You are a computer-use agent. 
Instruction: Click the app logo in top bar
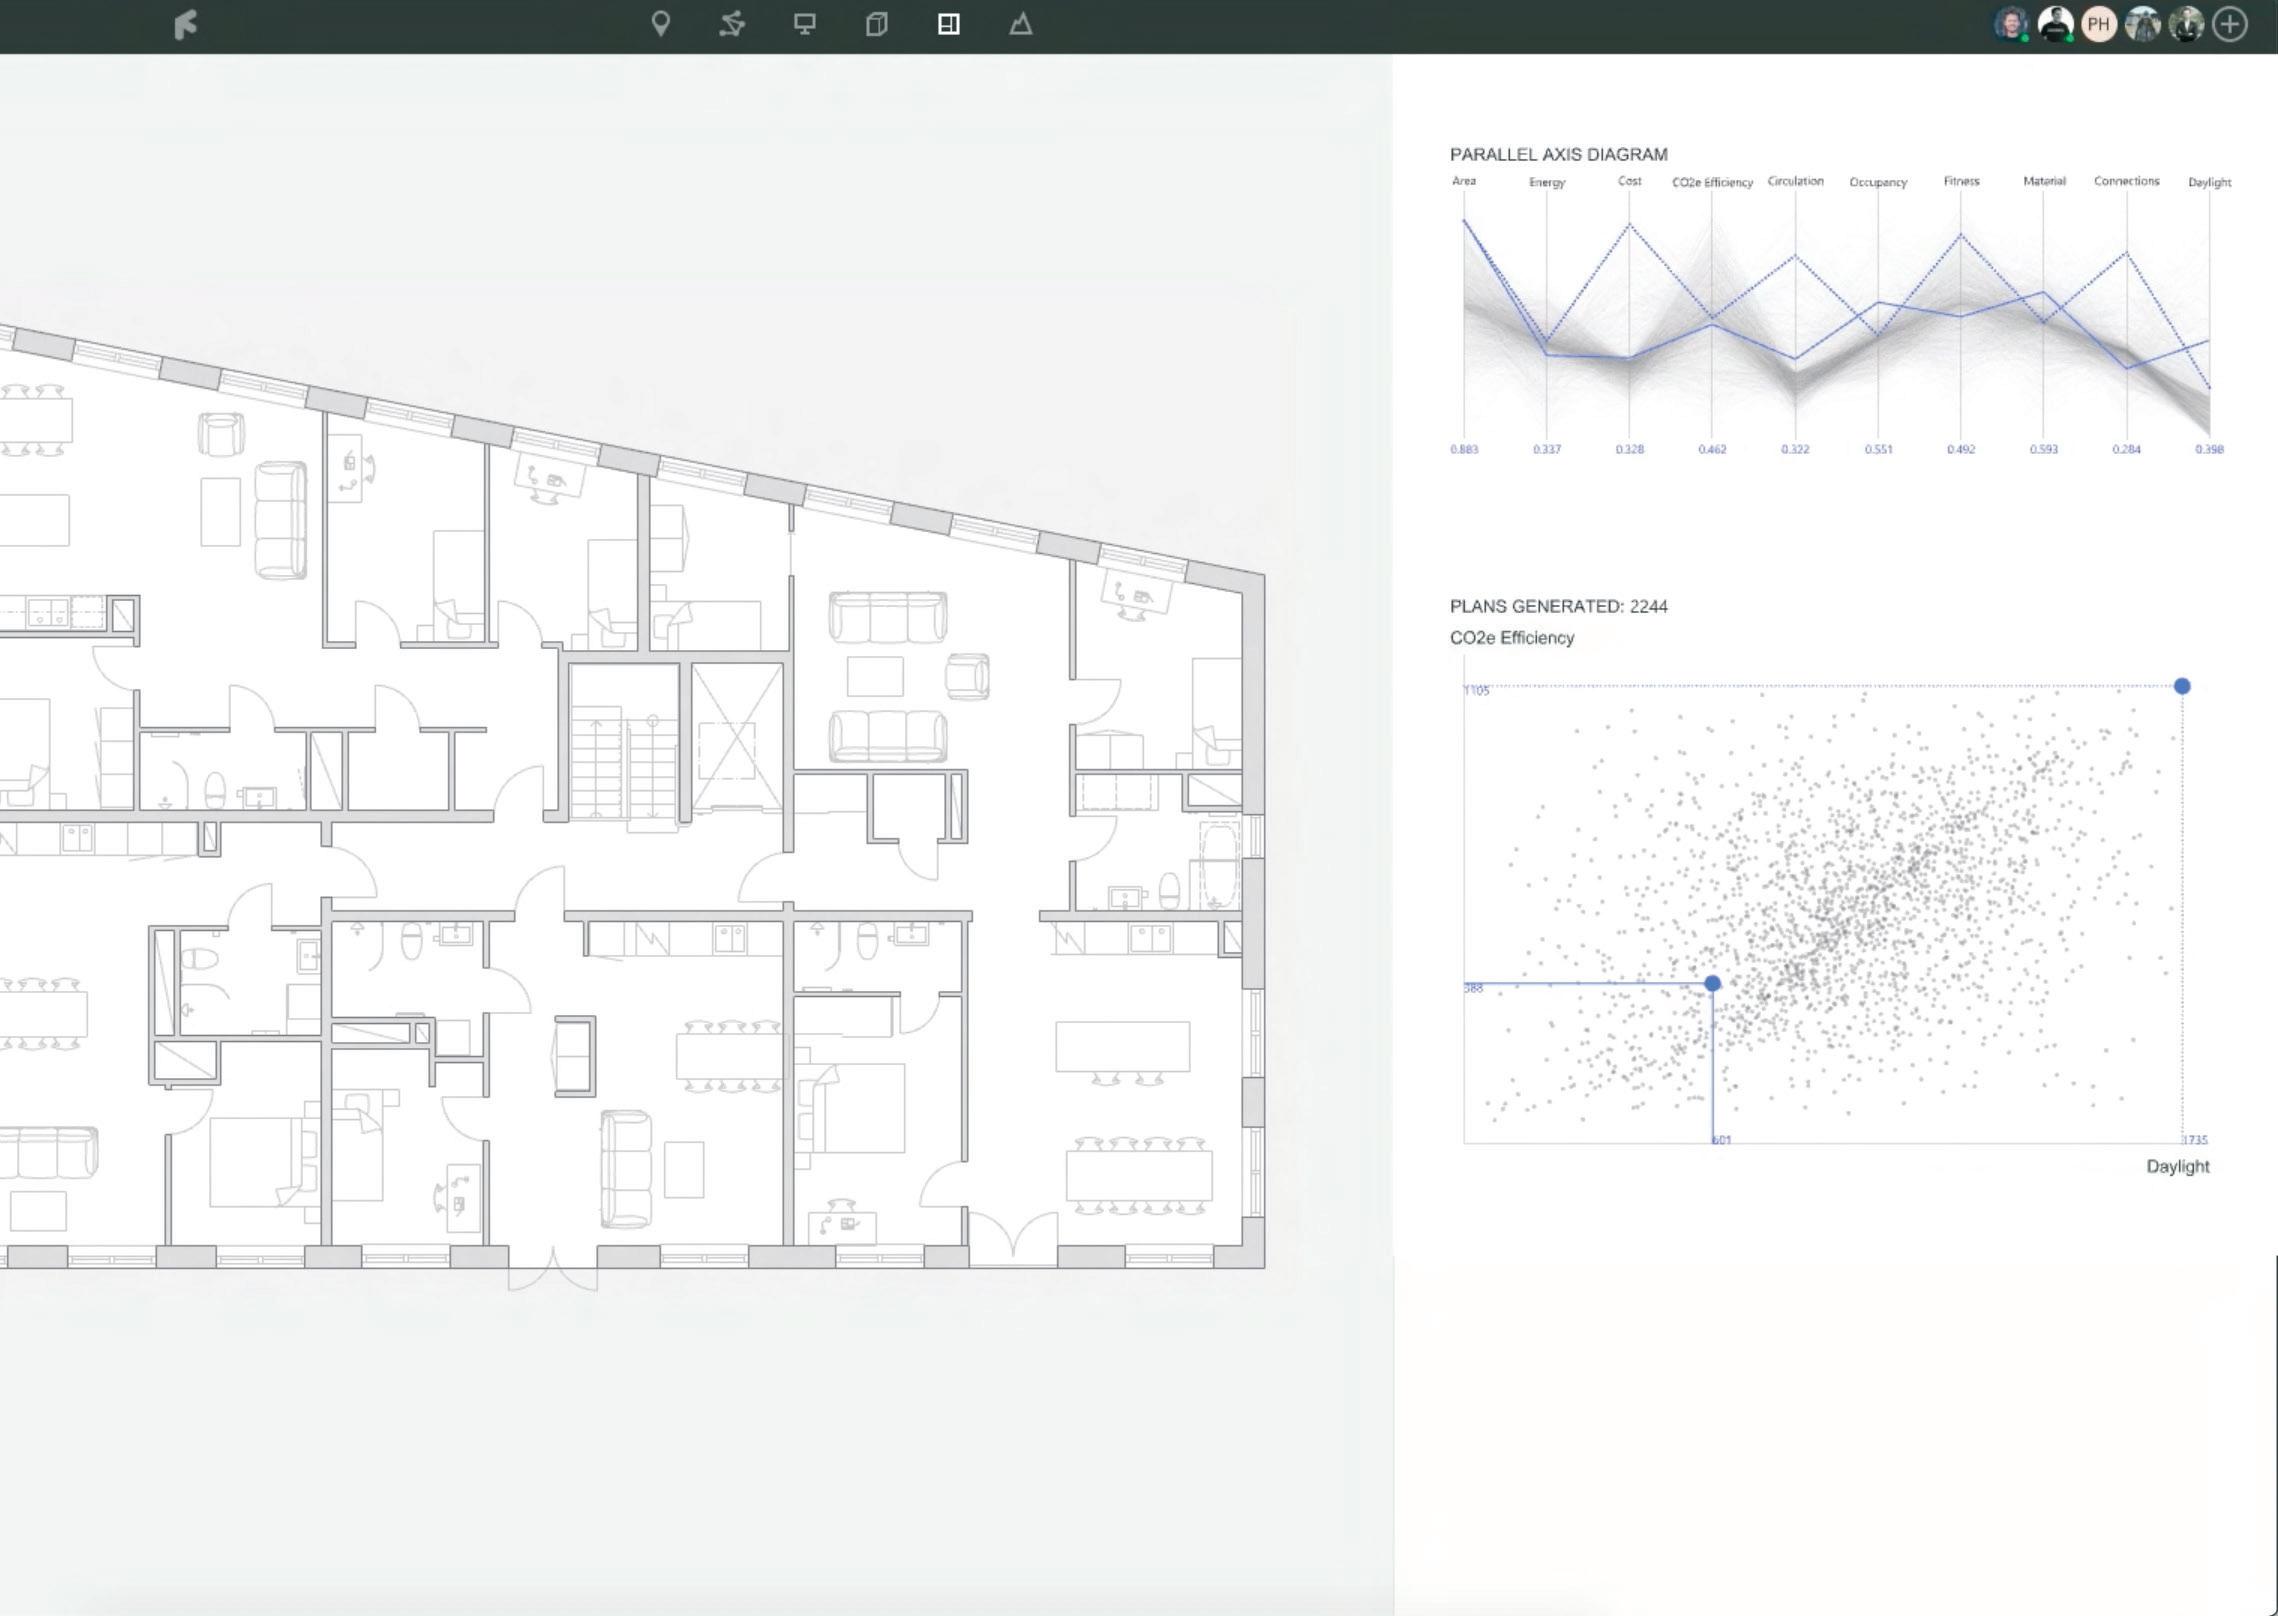(x=186, y=24)
